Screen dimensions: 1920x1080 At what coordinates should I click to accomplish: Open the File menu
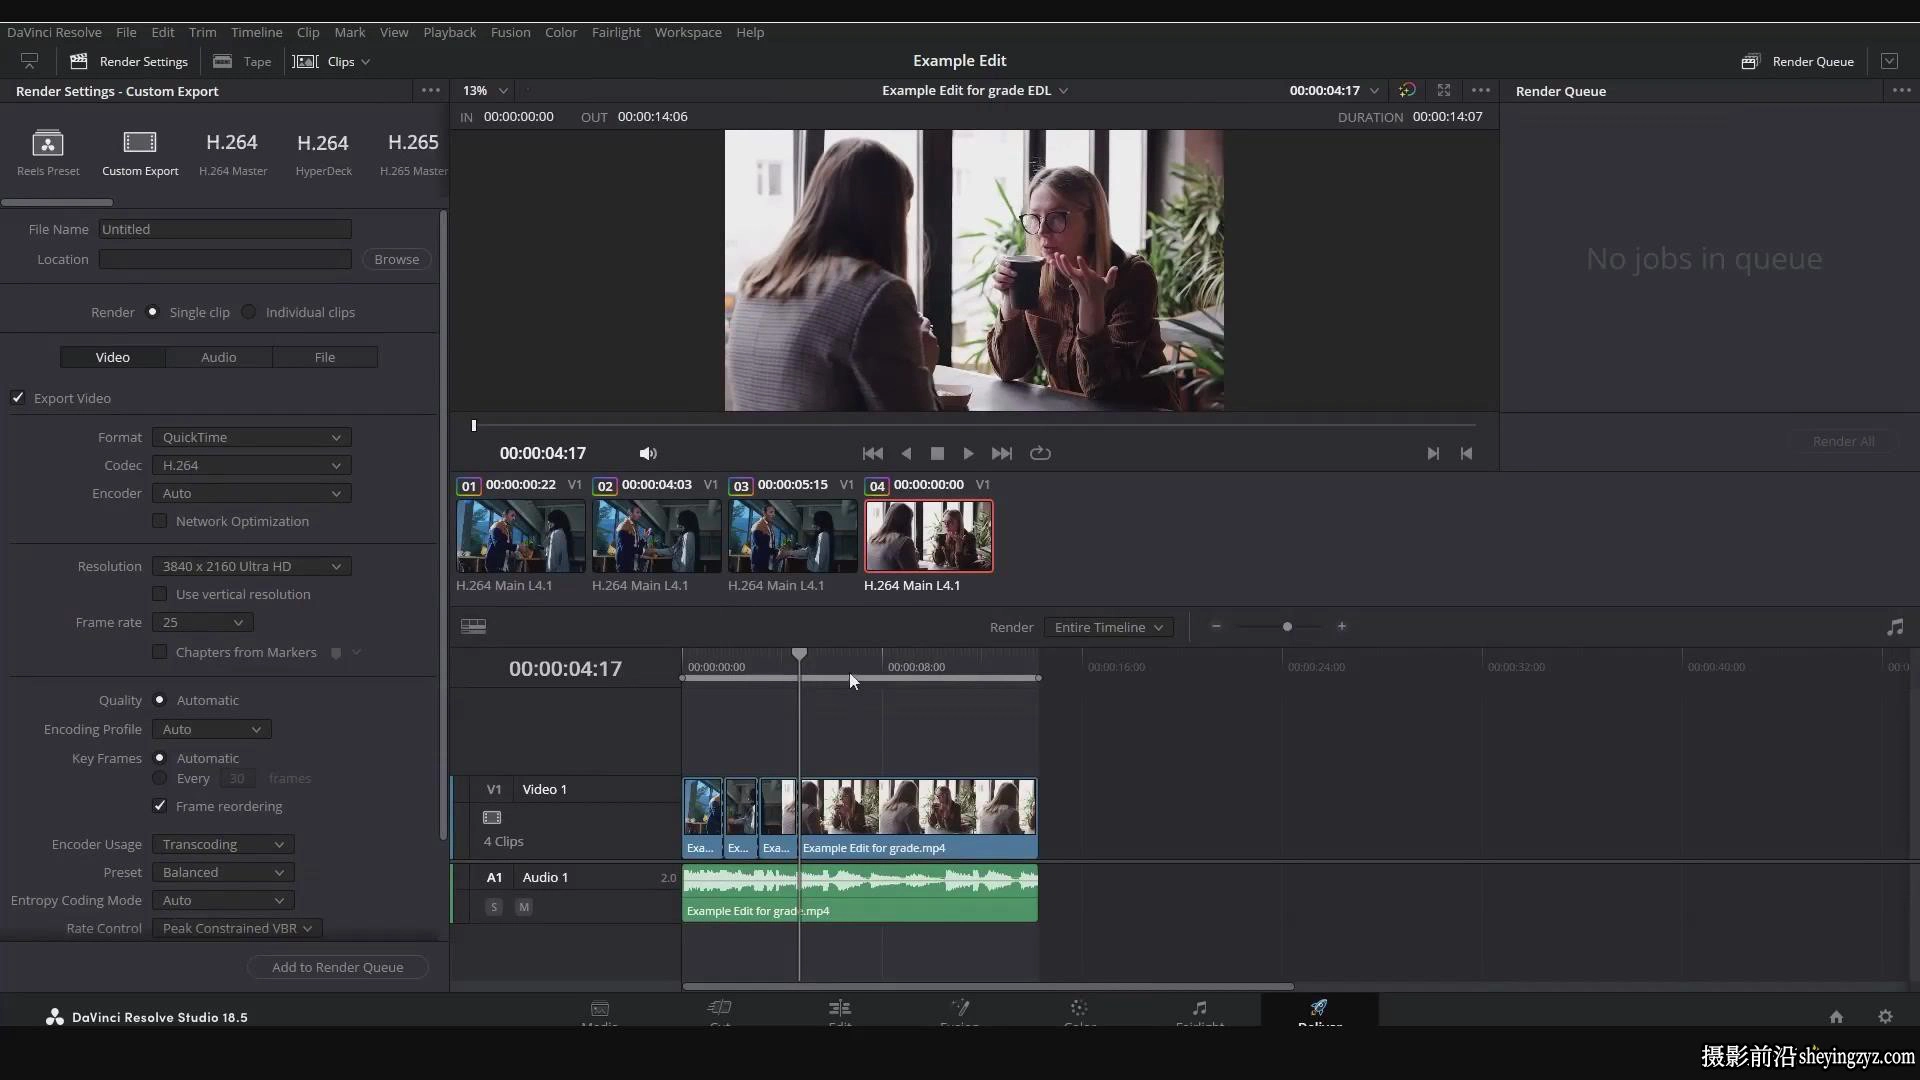tap(126, 32)
